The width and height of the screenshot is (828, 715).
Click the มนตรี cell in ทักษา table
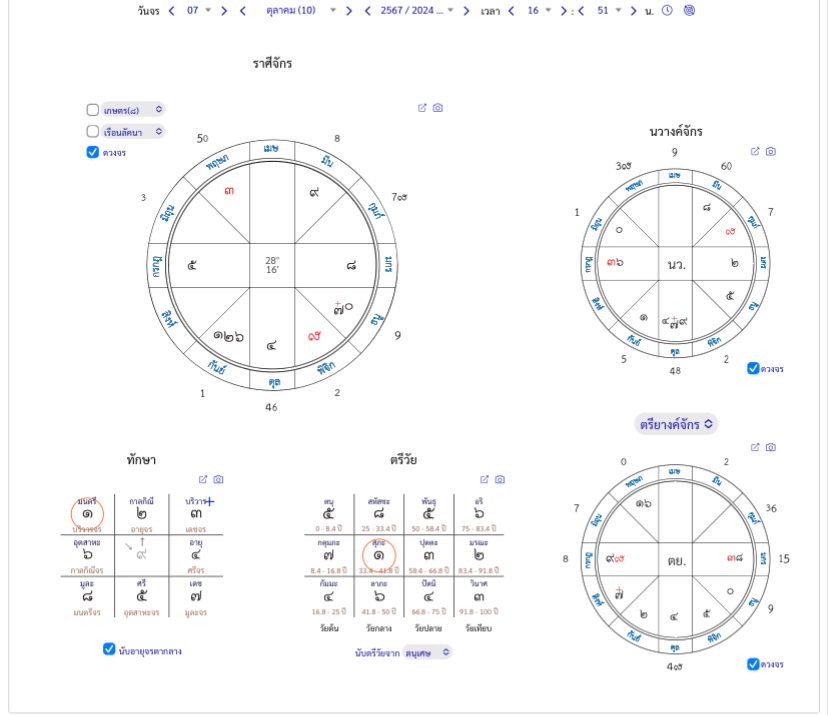tap(87, 514)
